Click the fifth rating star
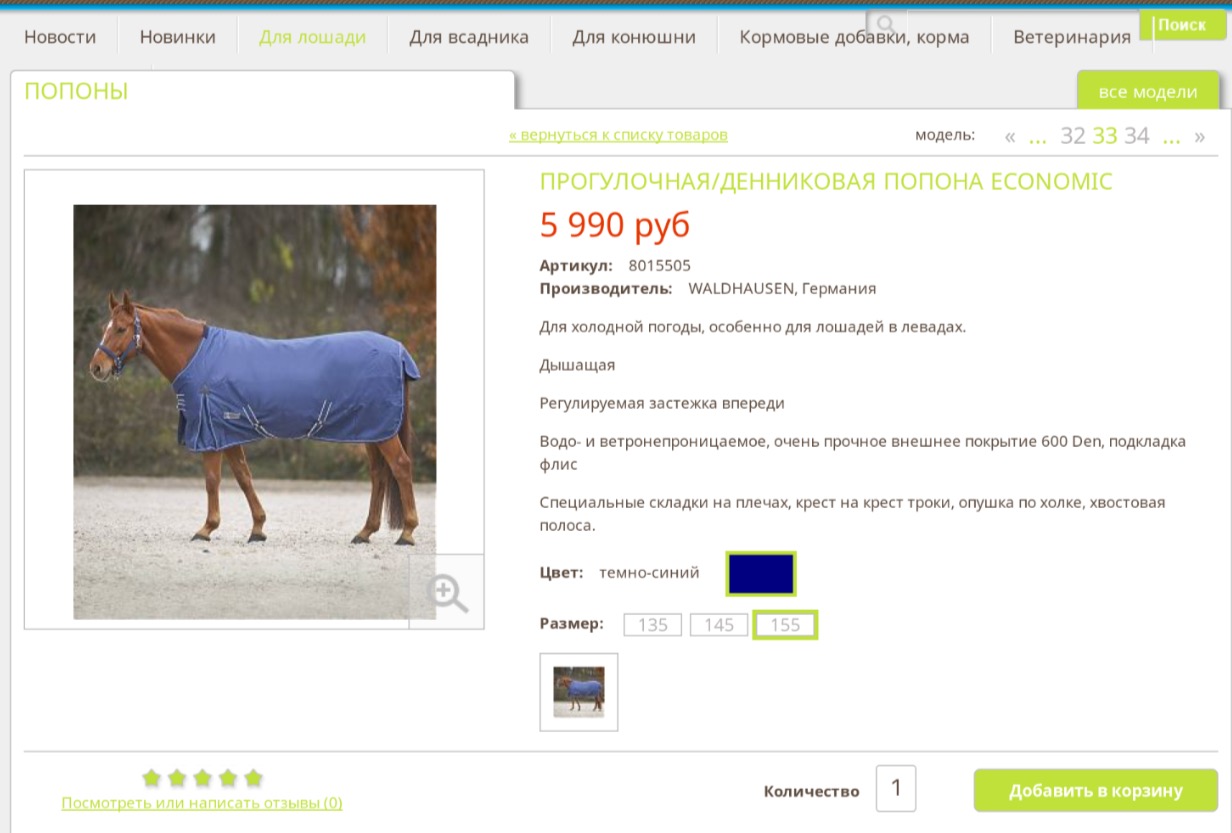This screenshot has height=833, width=1232. (253, 777)
